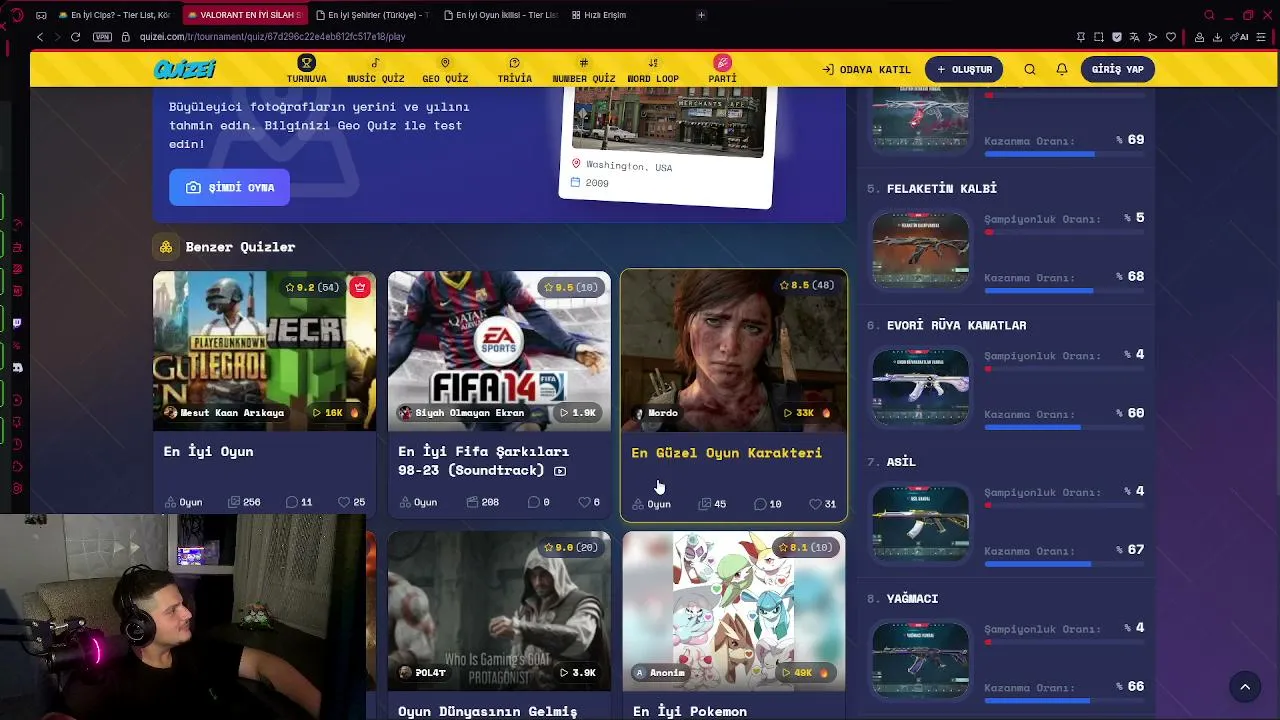Go back to previous page
Image resolution: width=1280 pixels, height=720 pixels.
[x=40, y=37]
